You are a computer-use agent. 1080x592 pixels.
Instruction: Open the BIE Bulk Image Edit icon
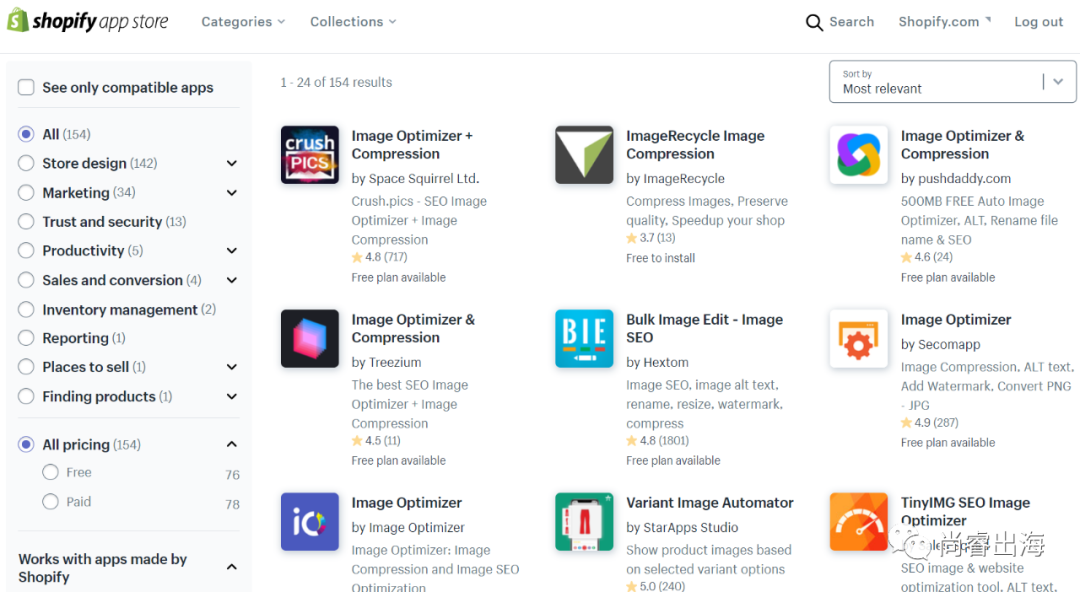pyautogui.click(x=584, y=338)
